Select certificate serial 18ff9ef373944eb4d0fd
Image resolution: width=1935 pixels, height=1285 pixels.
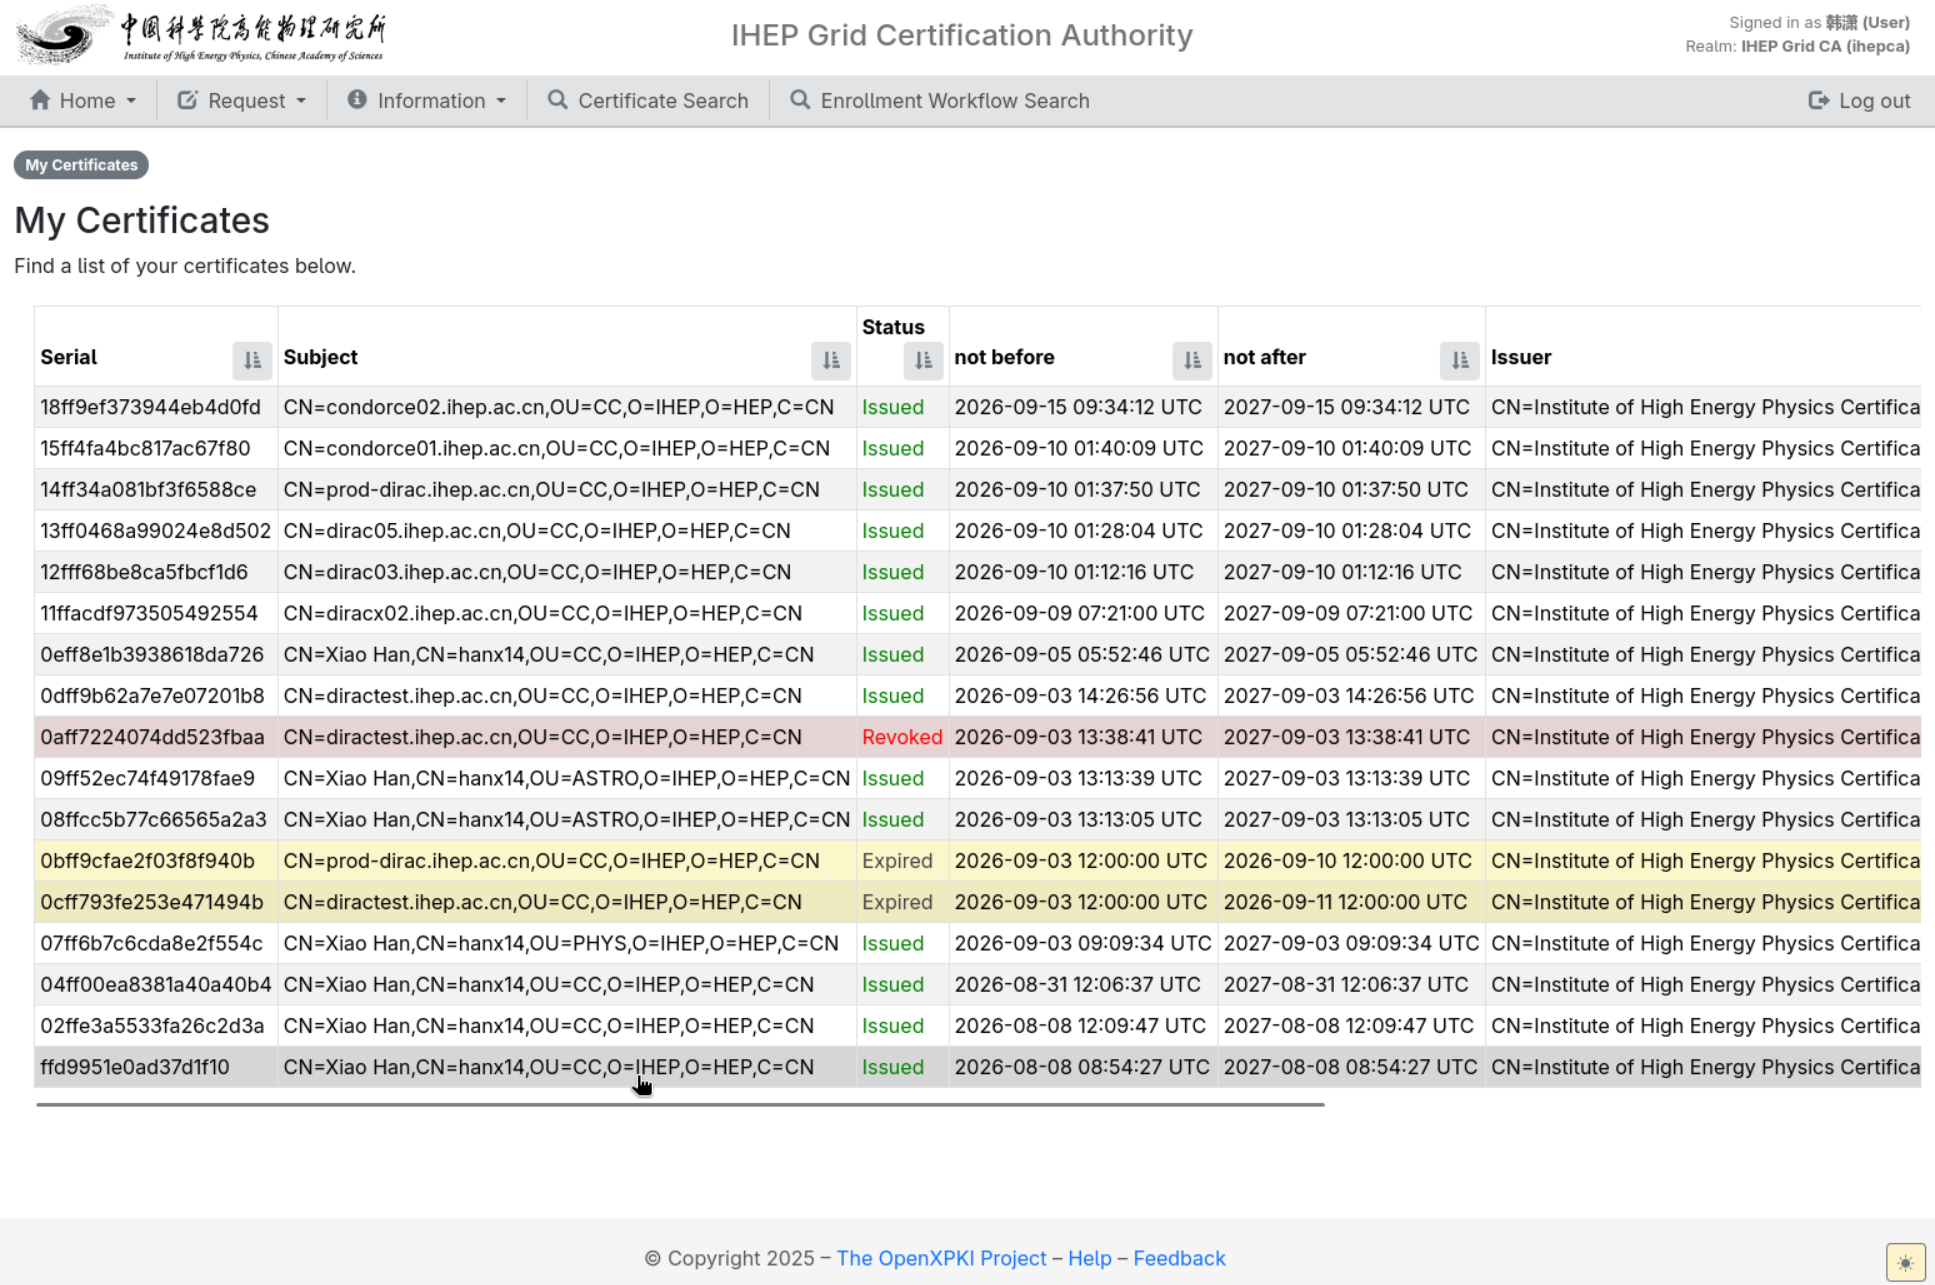tap(150, 407)
